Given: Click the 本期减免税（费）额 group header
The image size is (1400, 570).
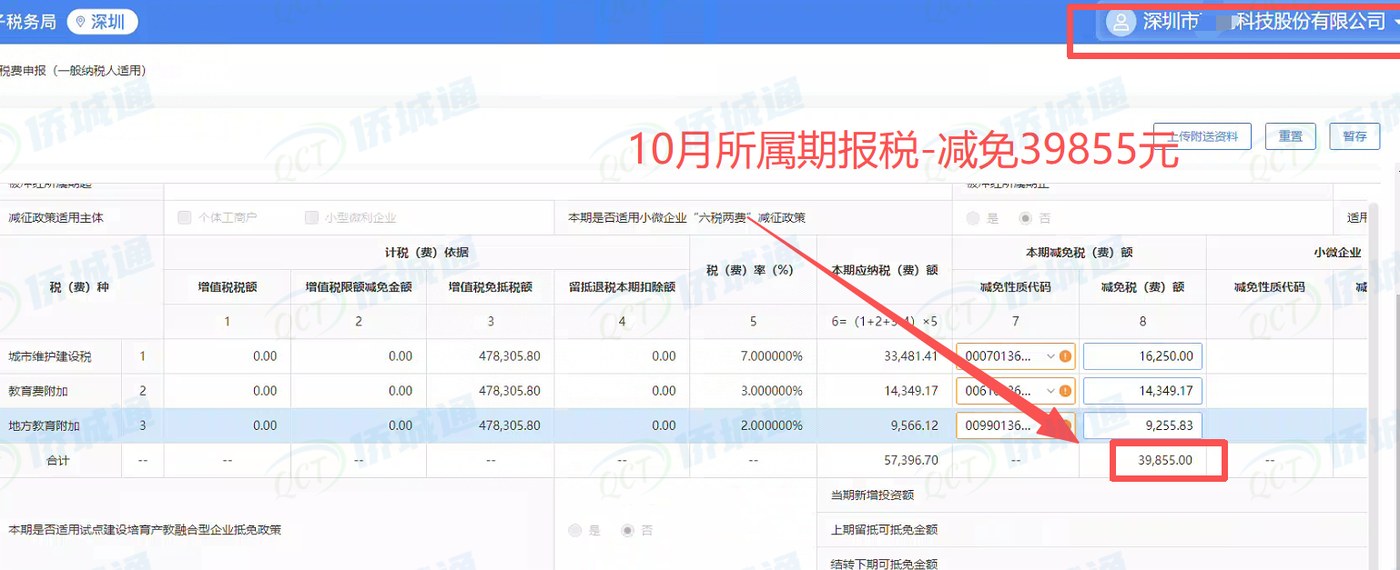Looking at the screenshot, I should [1079, 252].
